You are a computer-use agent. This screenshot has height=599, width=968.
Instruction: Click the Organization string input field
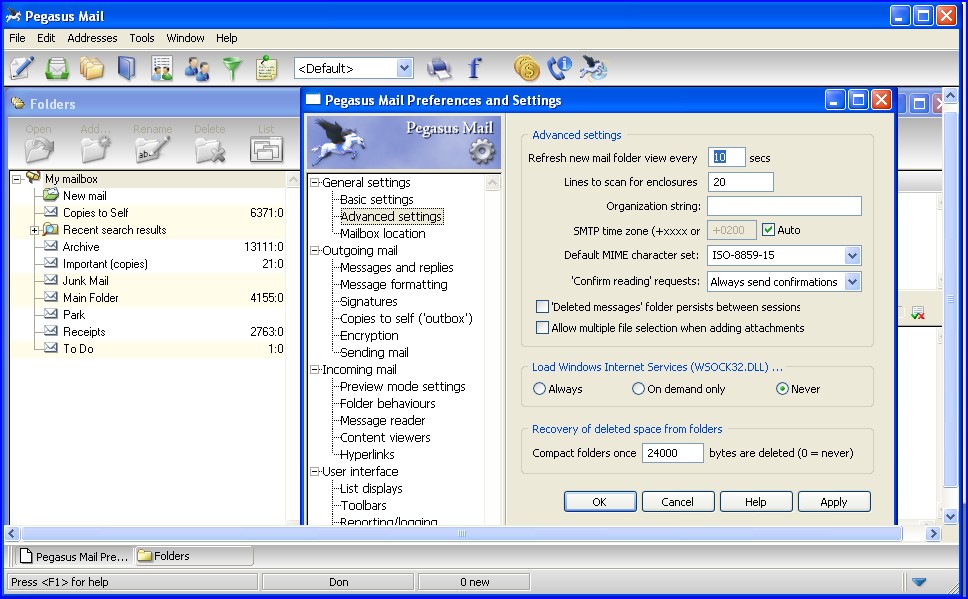(784, 206)
